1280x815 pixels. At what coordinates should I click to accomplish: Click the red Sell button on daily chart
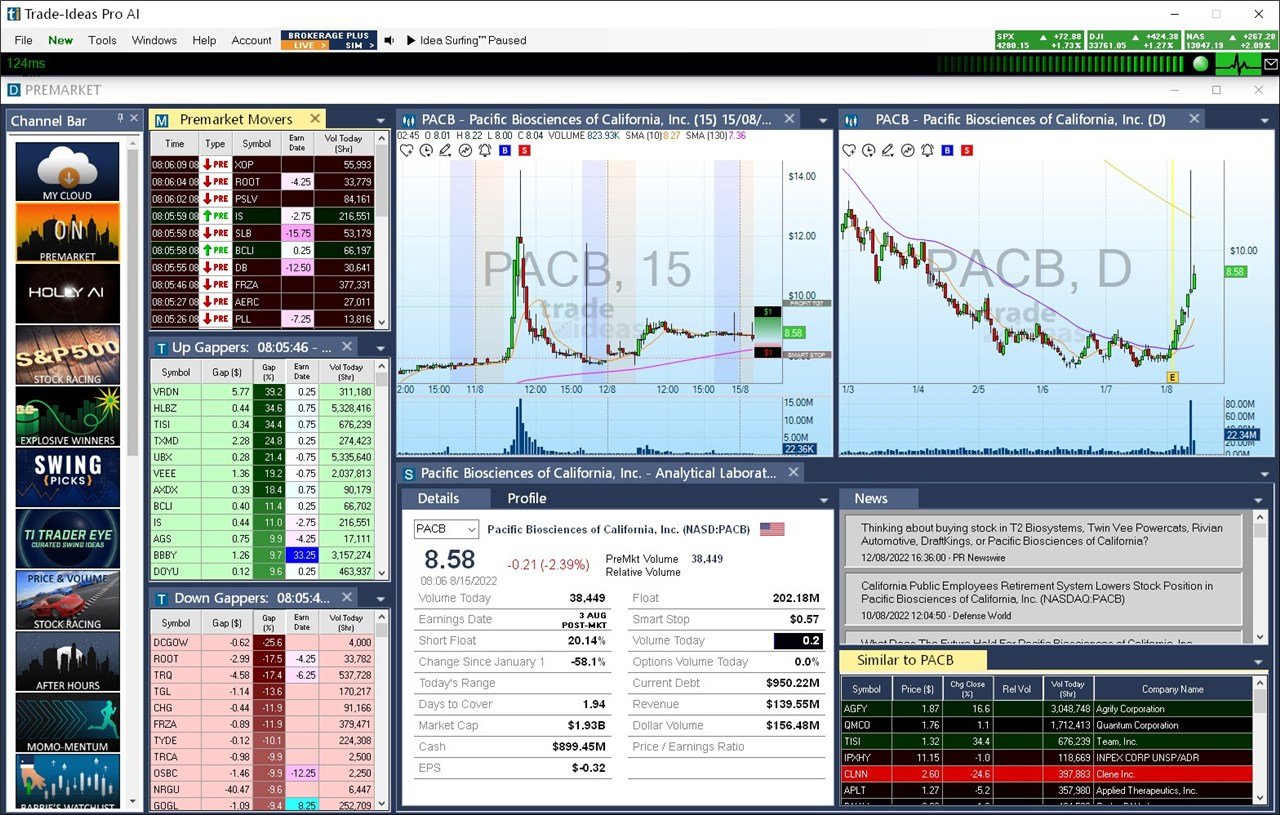966,151
